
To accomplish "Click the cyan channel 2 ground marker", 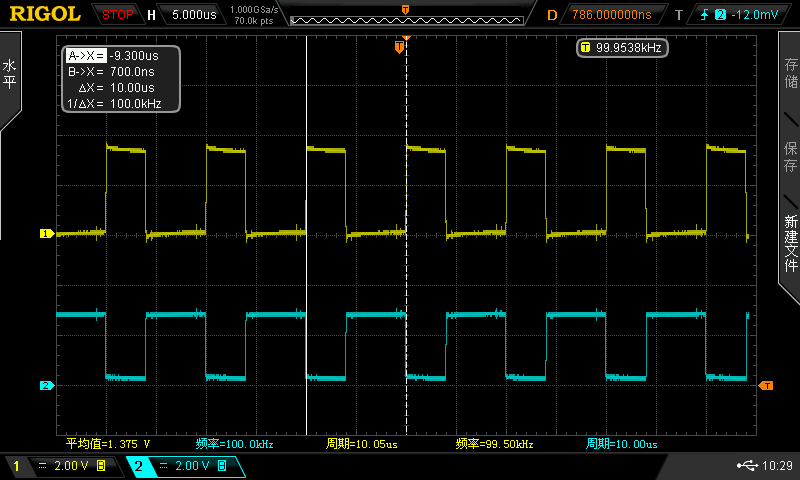I will pyautogui.click(x=45, y=385).
